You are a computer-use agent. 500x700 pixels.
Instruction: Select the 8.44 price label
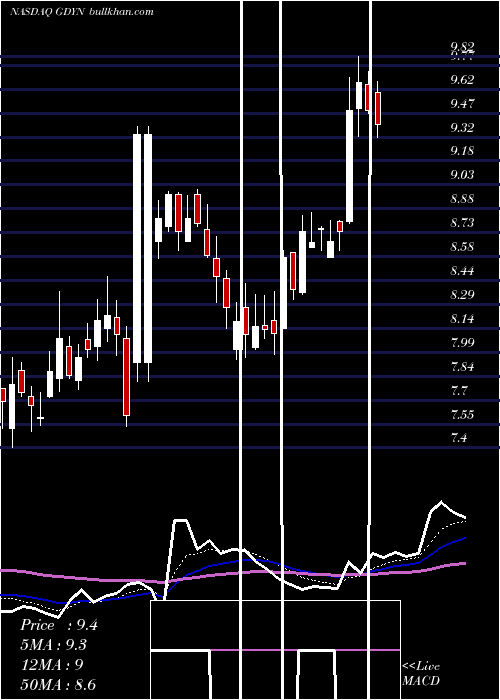(462, 271)
